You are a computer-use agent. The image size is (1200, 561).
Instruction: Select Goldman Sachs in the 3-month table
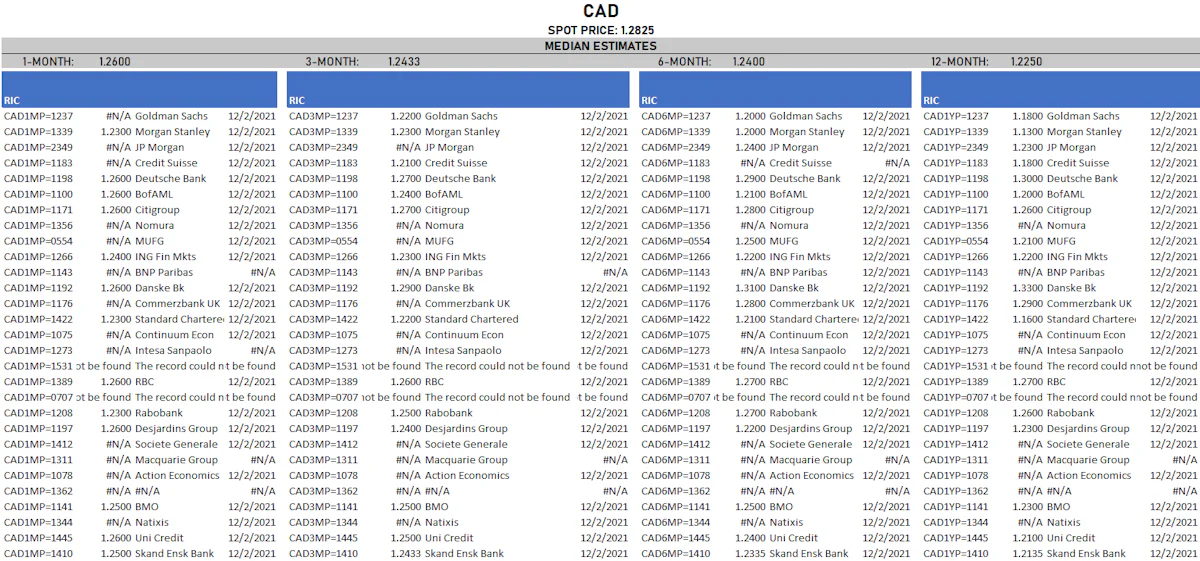462,116
